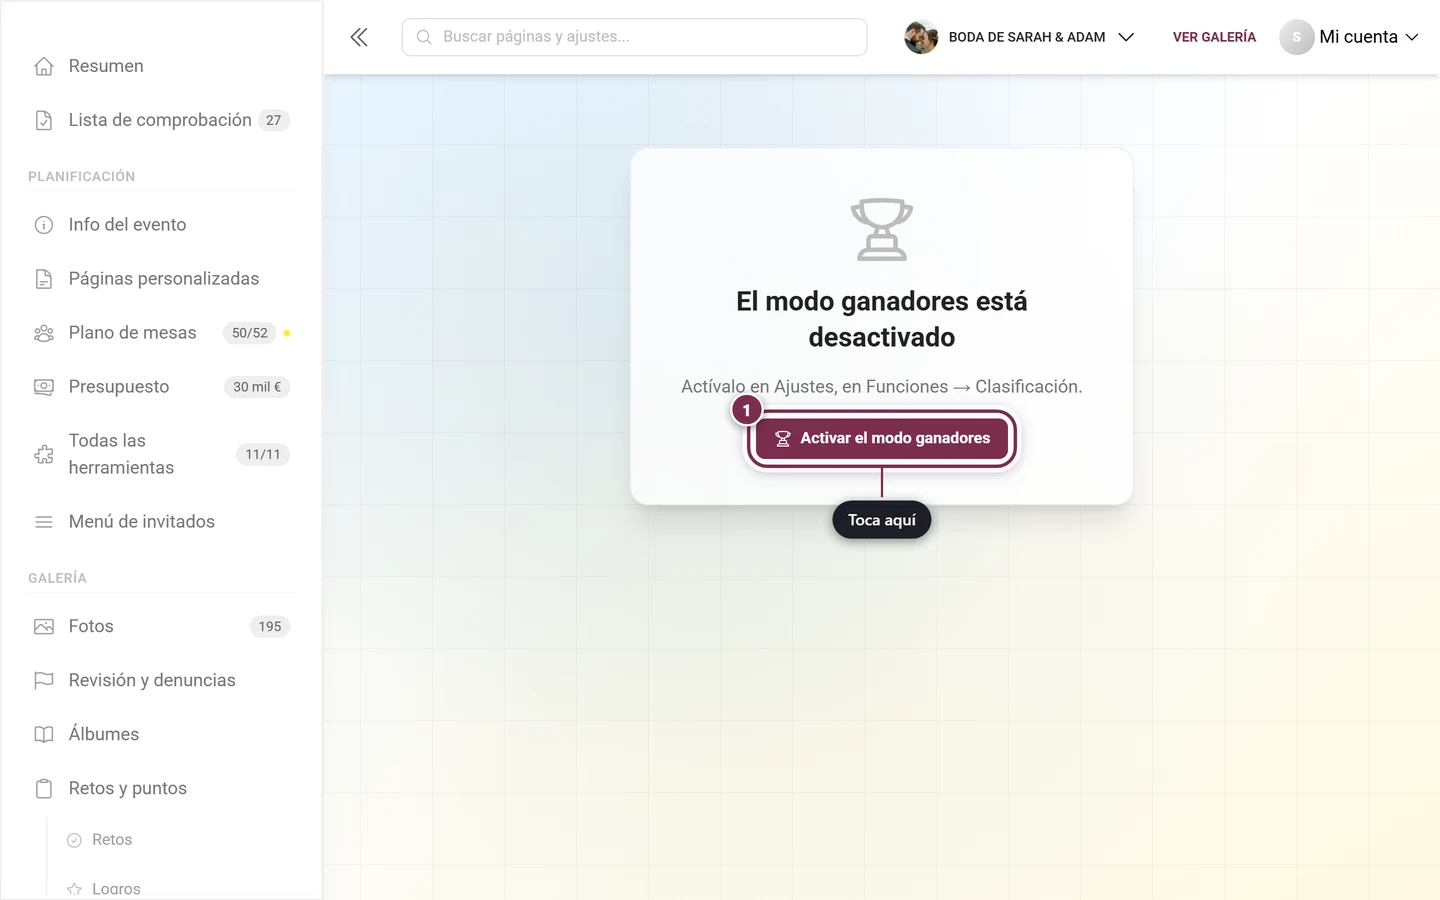The height and width of the screenshot is (900, 1440).
Task: Click the 27 checklist count badge
Action: [274, 120]
